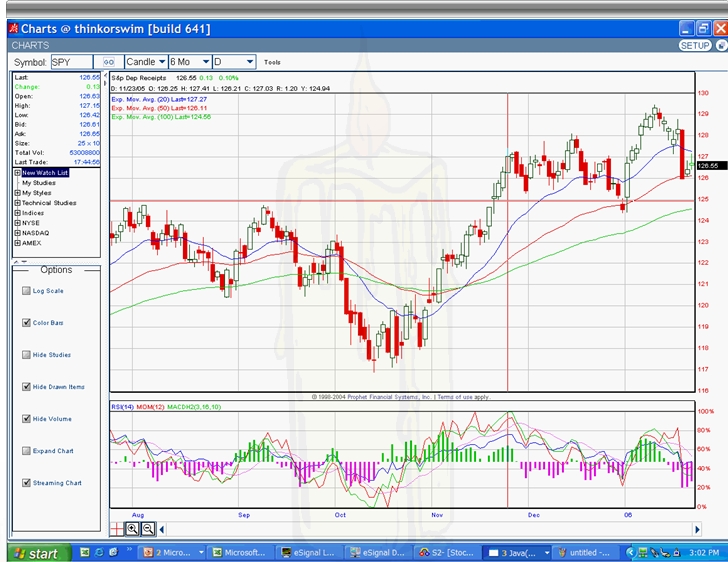The width and height of the screenshot is (728, 562).
Task: Click the Terms of use apply link
Action: point(463,397)
